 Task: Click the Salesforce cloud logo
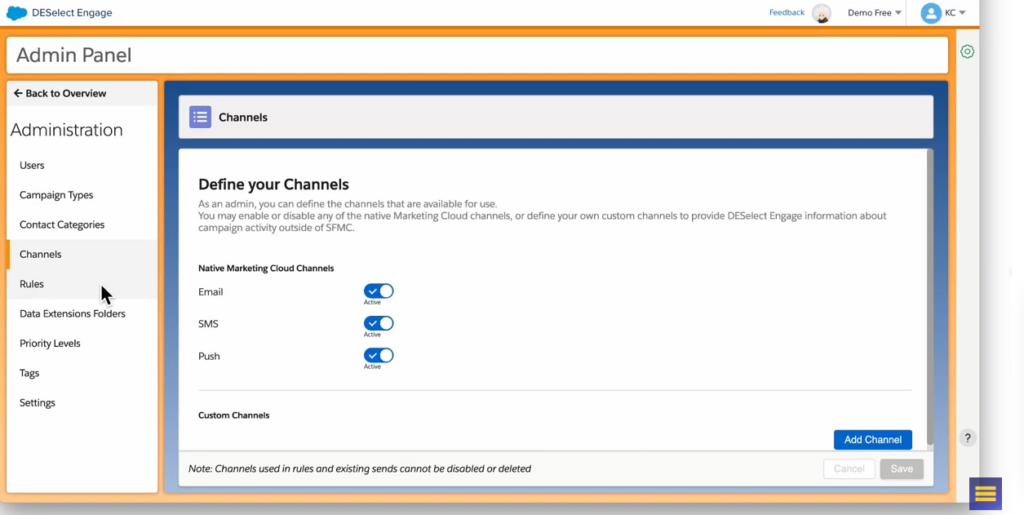click(16, 13)
